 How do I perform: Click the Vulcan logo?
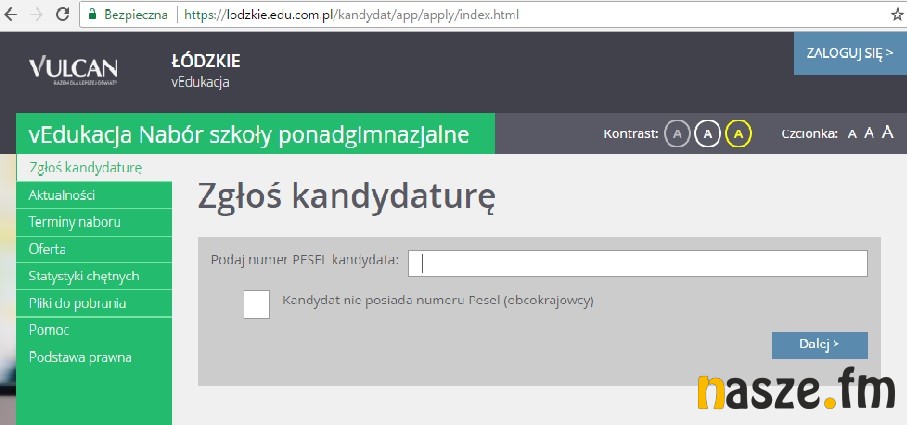tap(73, 70)
